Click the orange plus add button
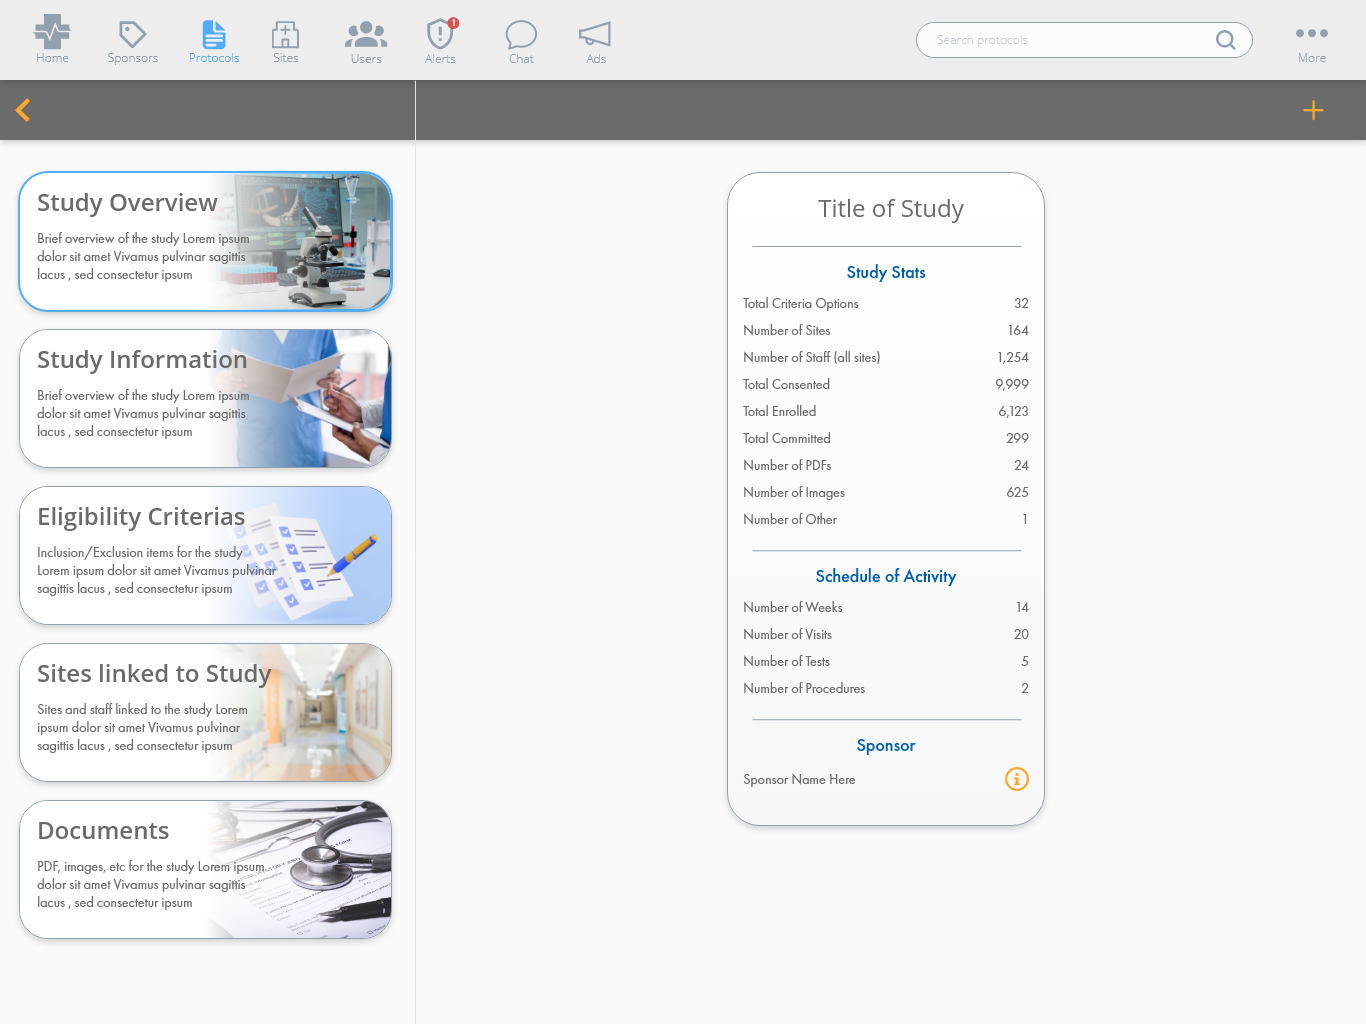The width and height of the screenshot is (1366, 1024). (x=1313, y=110)
